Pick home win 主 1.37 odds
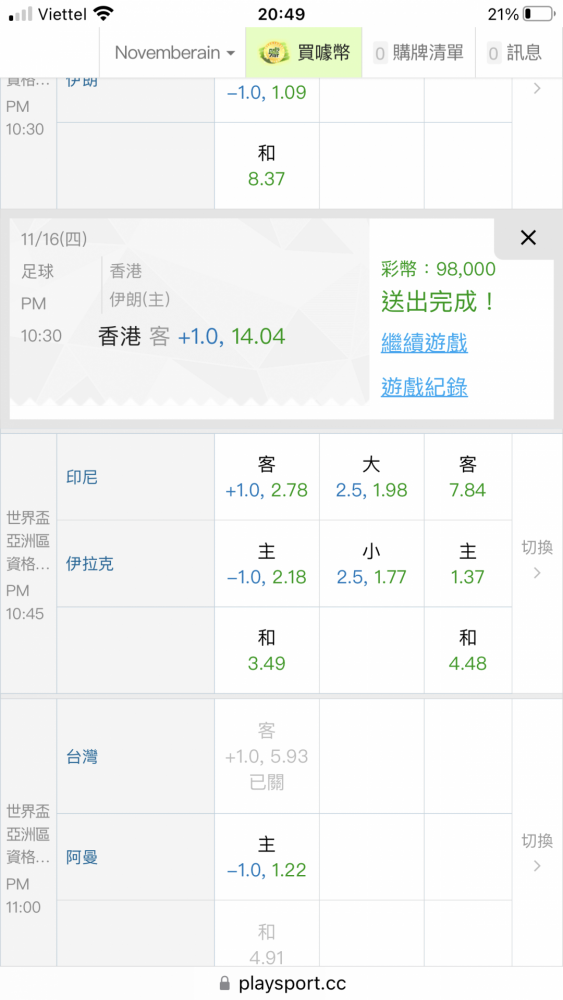This screenshot has height=1000, width=563. coord(468,564)
